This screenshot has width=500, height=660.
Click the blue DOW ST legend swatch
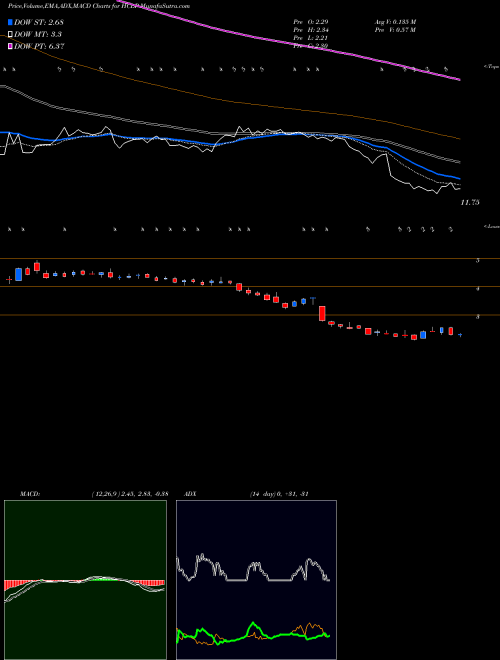click(10, 22)
